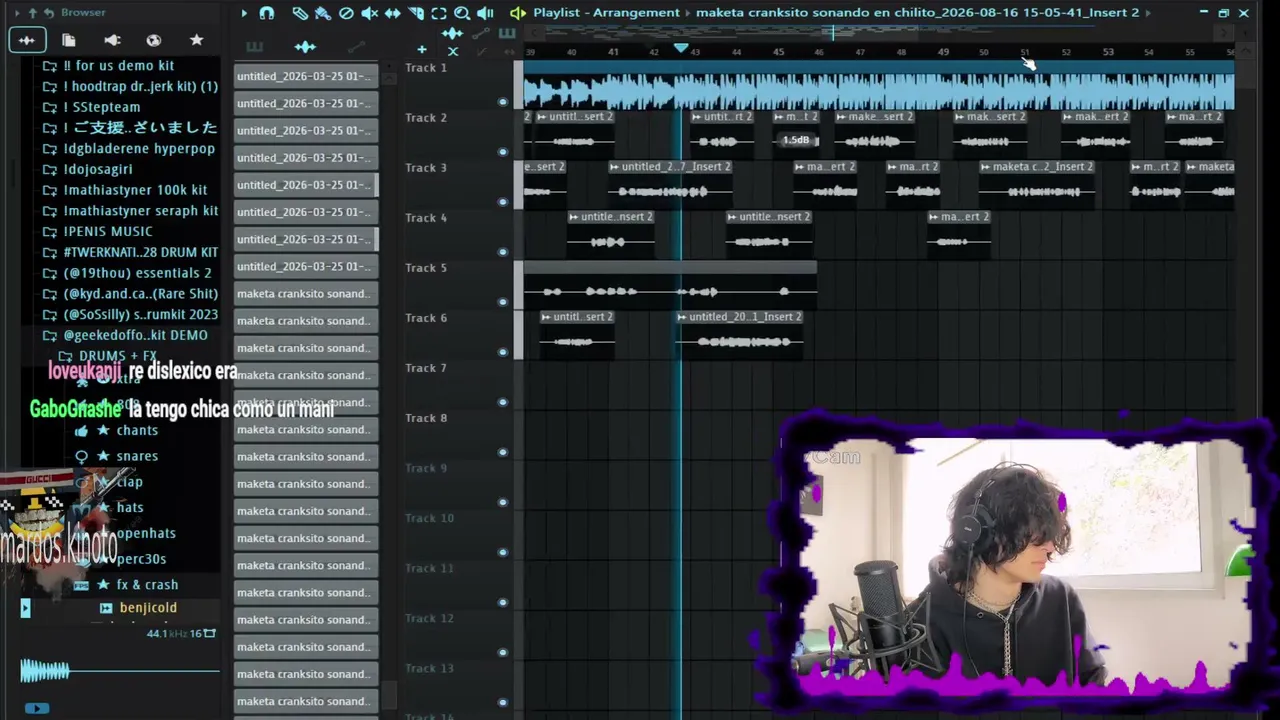Viewport: 1280px width, 720px height.
Task: Click the browser up-arrow icon
Action: tap(32, 13)
